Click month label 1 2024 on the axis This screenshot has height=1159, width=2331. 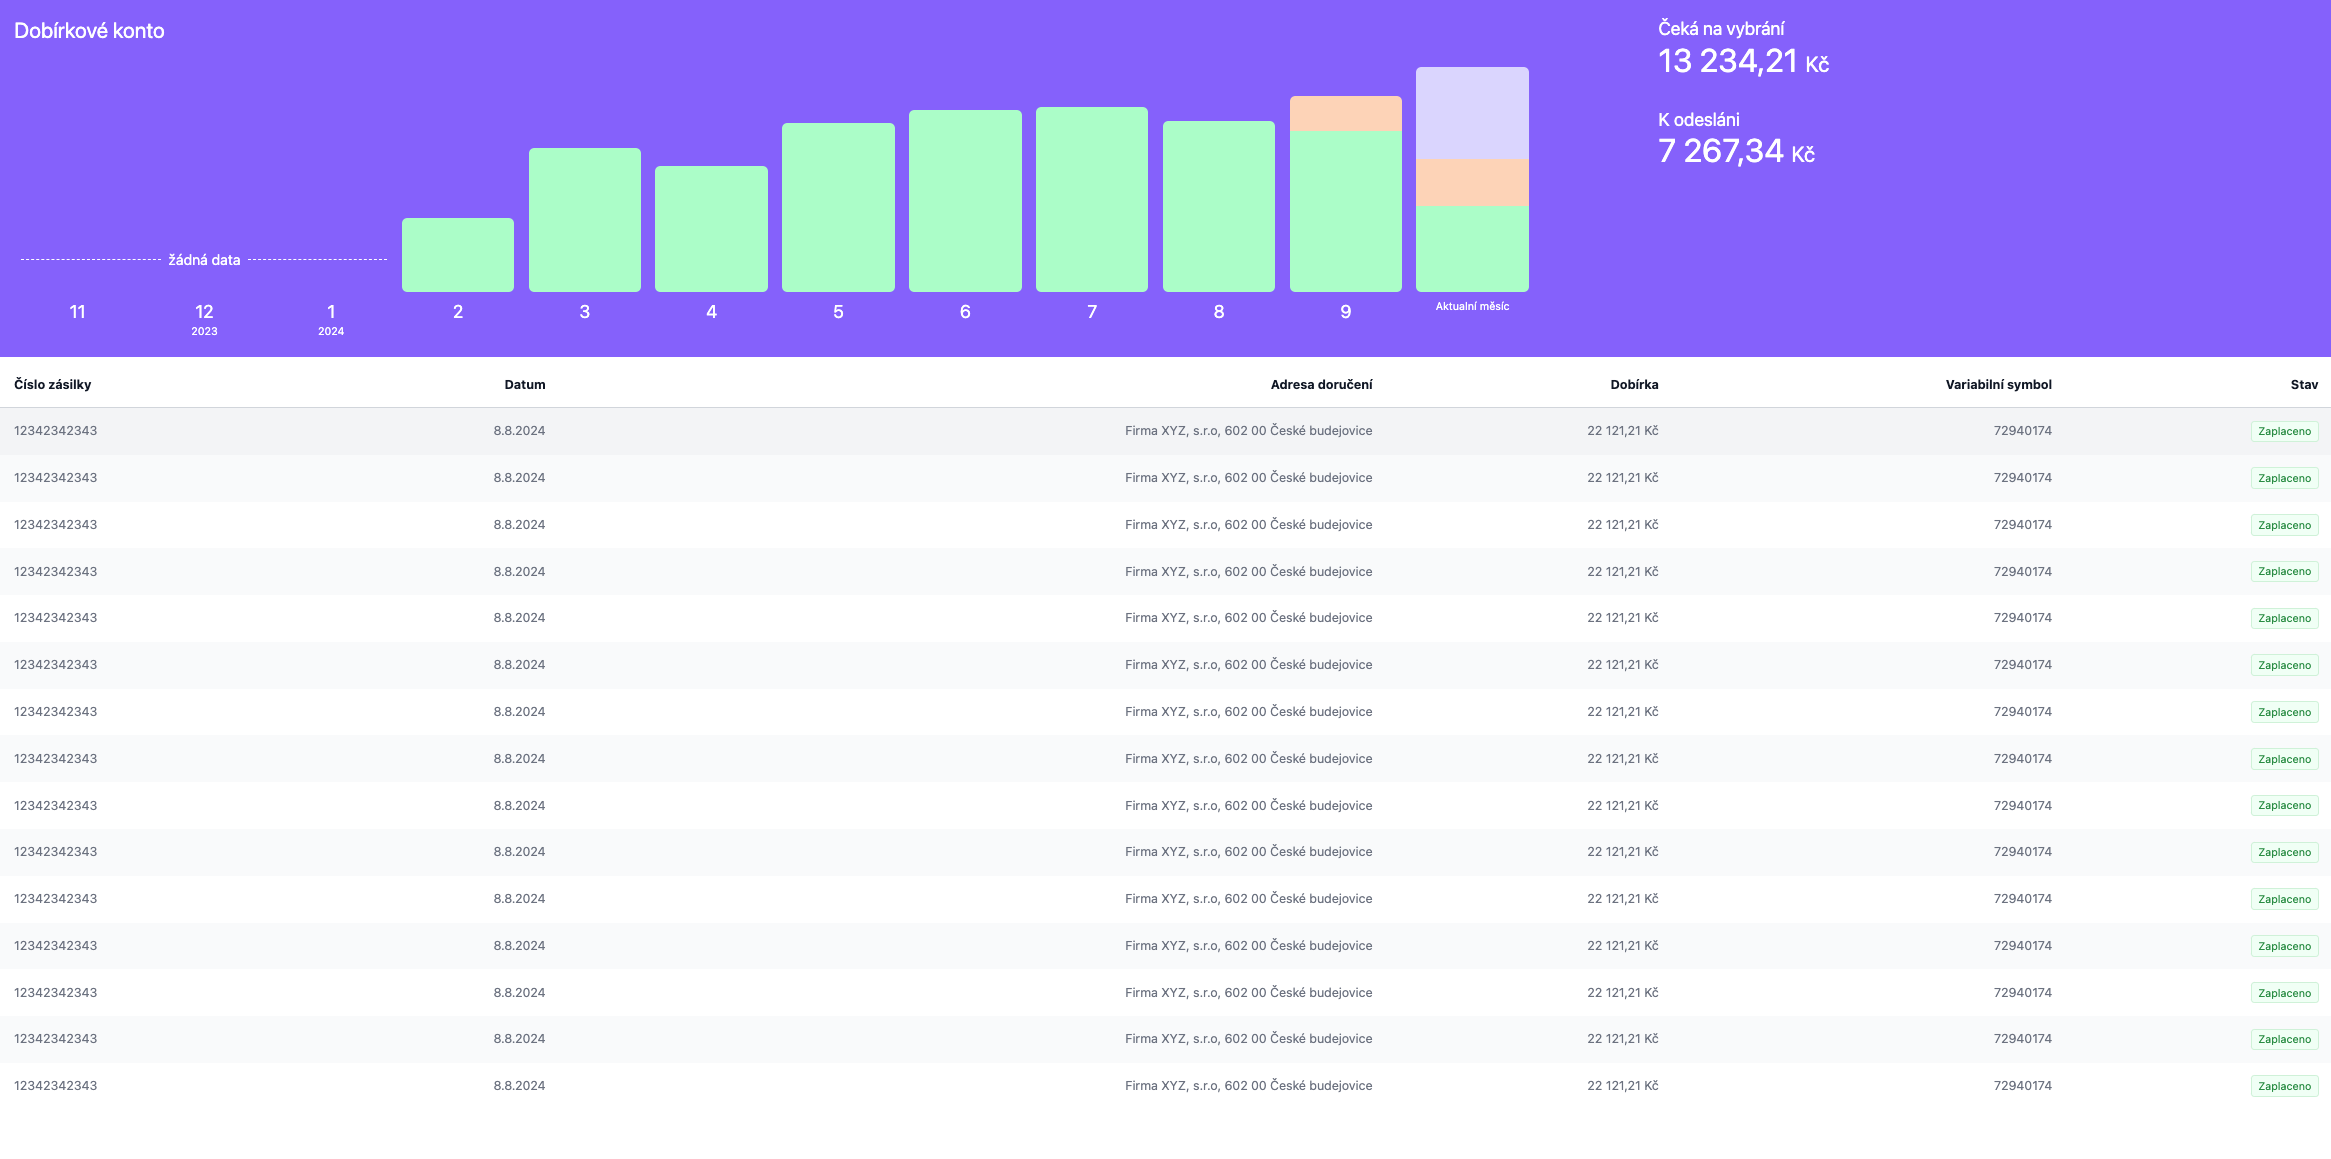coord(331,319)
